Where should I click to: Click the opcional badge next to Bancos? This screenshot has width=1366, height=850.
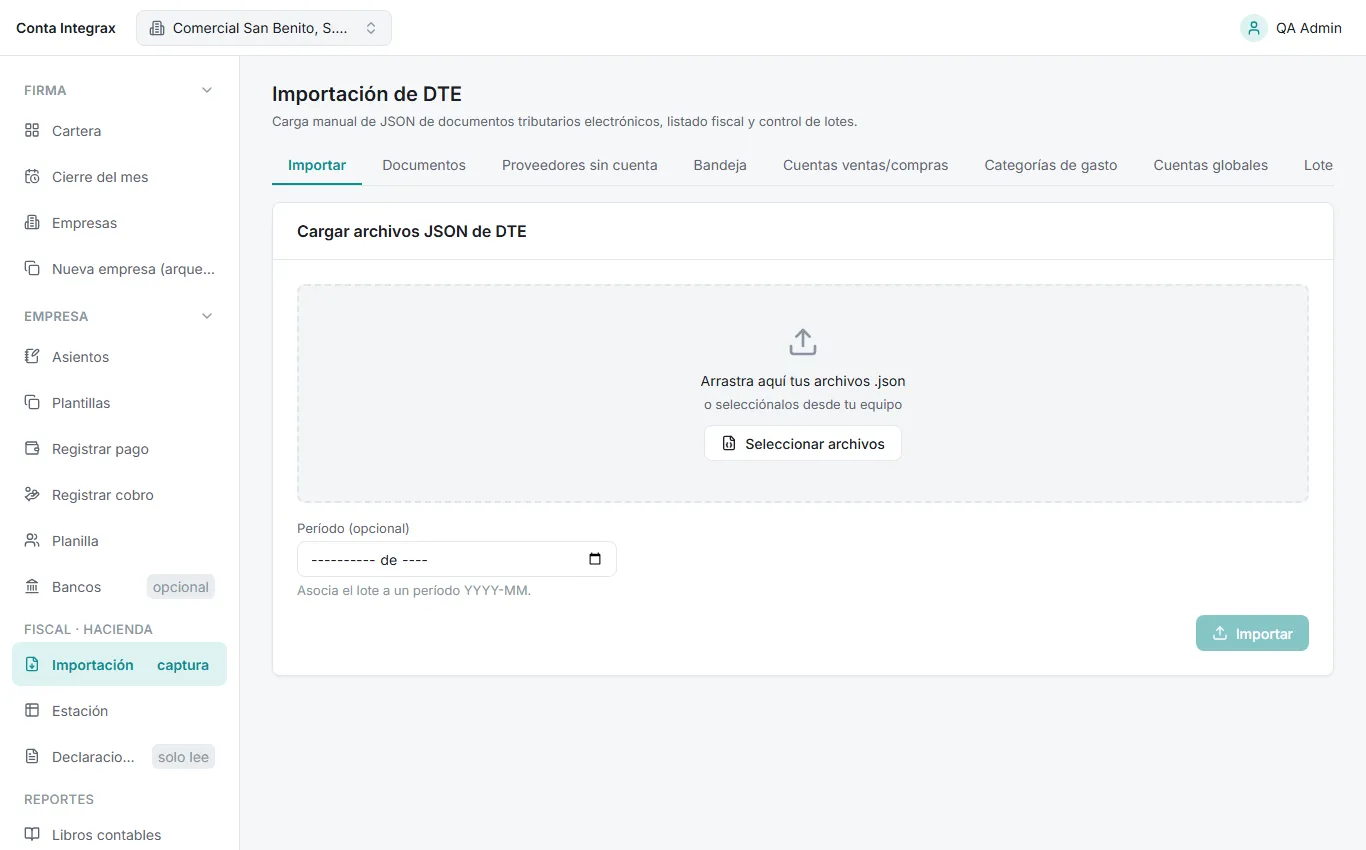pos(181,587)
